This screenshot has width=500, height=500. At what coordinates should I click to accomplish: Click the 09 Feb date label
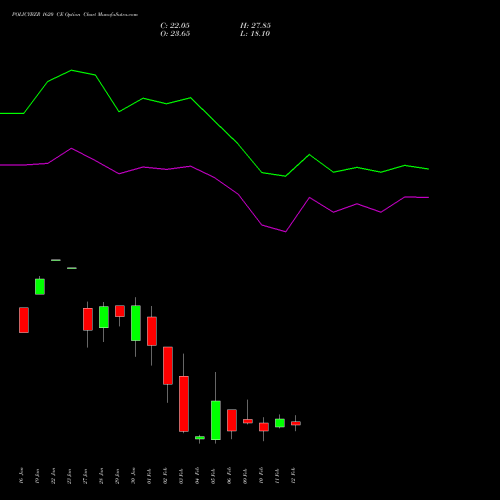[246, 476]
